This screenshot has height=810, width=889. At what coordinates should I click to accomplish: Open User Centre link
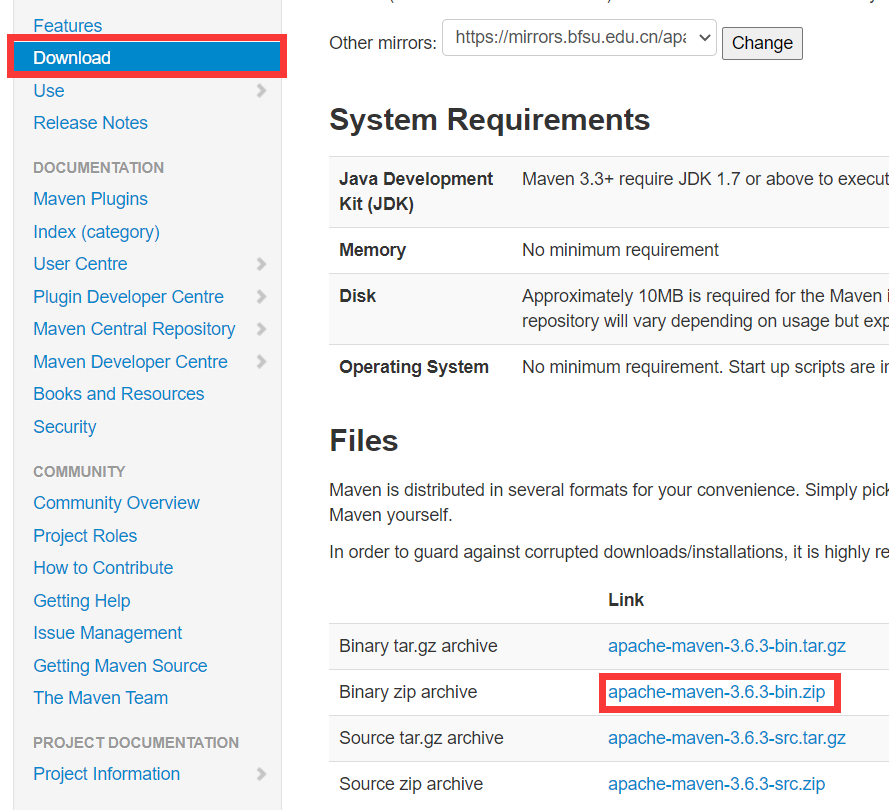tap(80, 264)
